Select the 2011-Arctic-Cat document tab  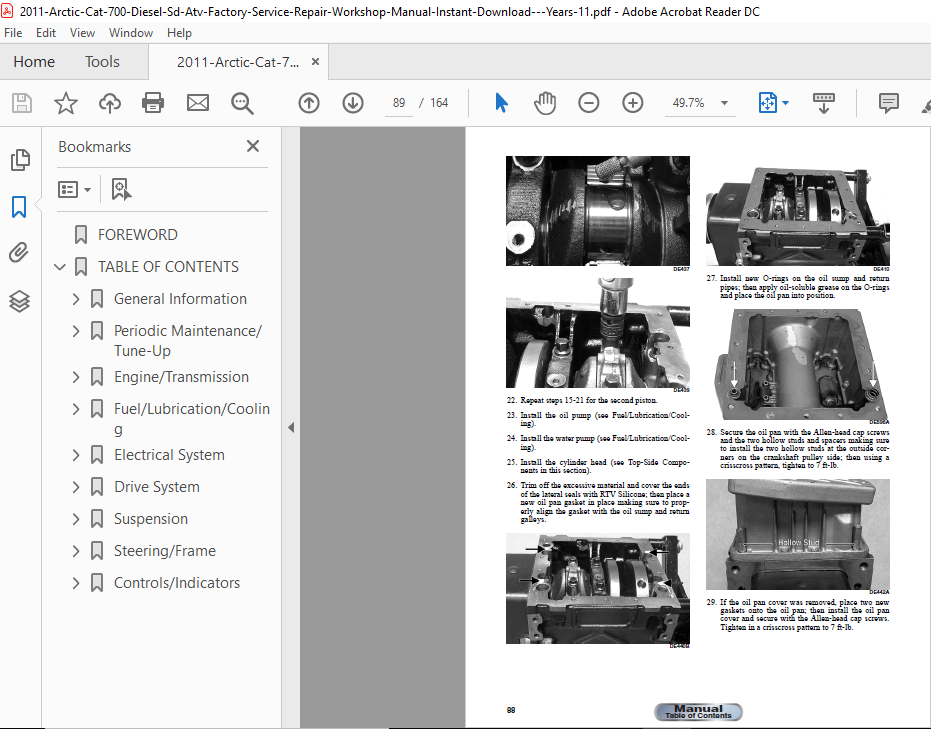point(238,62)
